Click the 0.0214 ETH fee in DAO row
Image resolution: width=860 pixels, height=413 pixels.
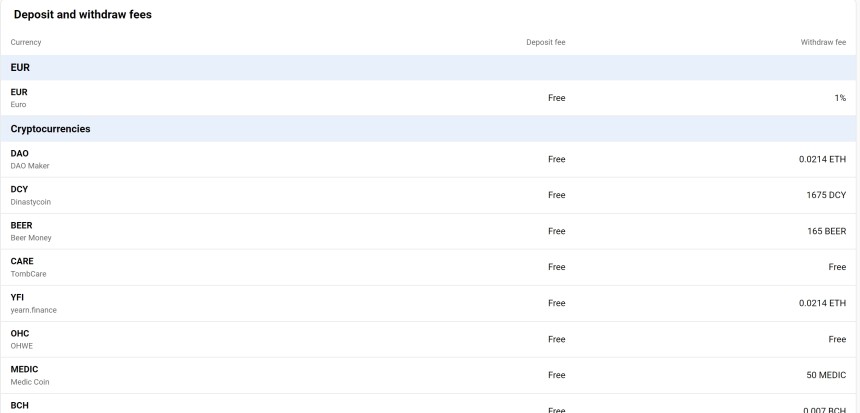(821, 159)
